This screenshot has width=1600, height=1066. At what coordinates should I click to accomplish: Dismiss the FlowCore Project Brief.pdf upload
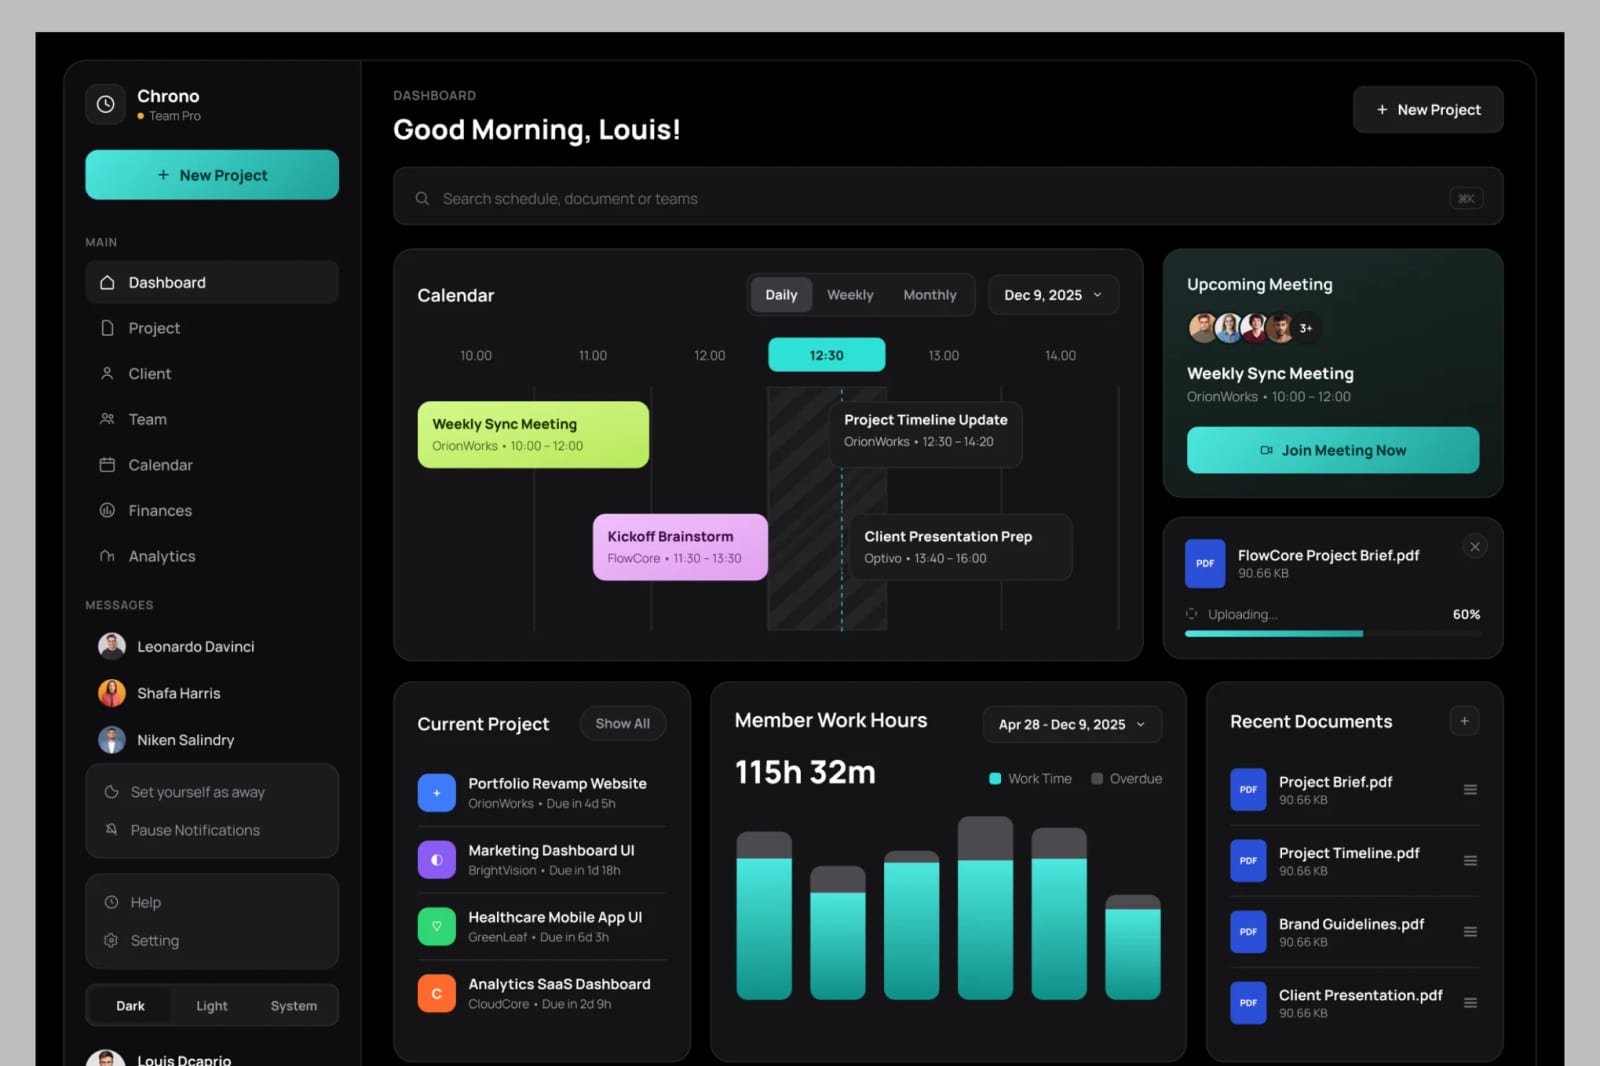click(1474, 546)
